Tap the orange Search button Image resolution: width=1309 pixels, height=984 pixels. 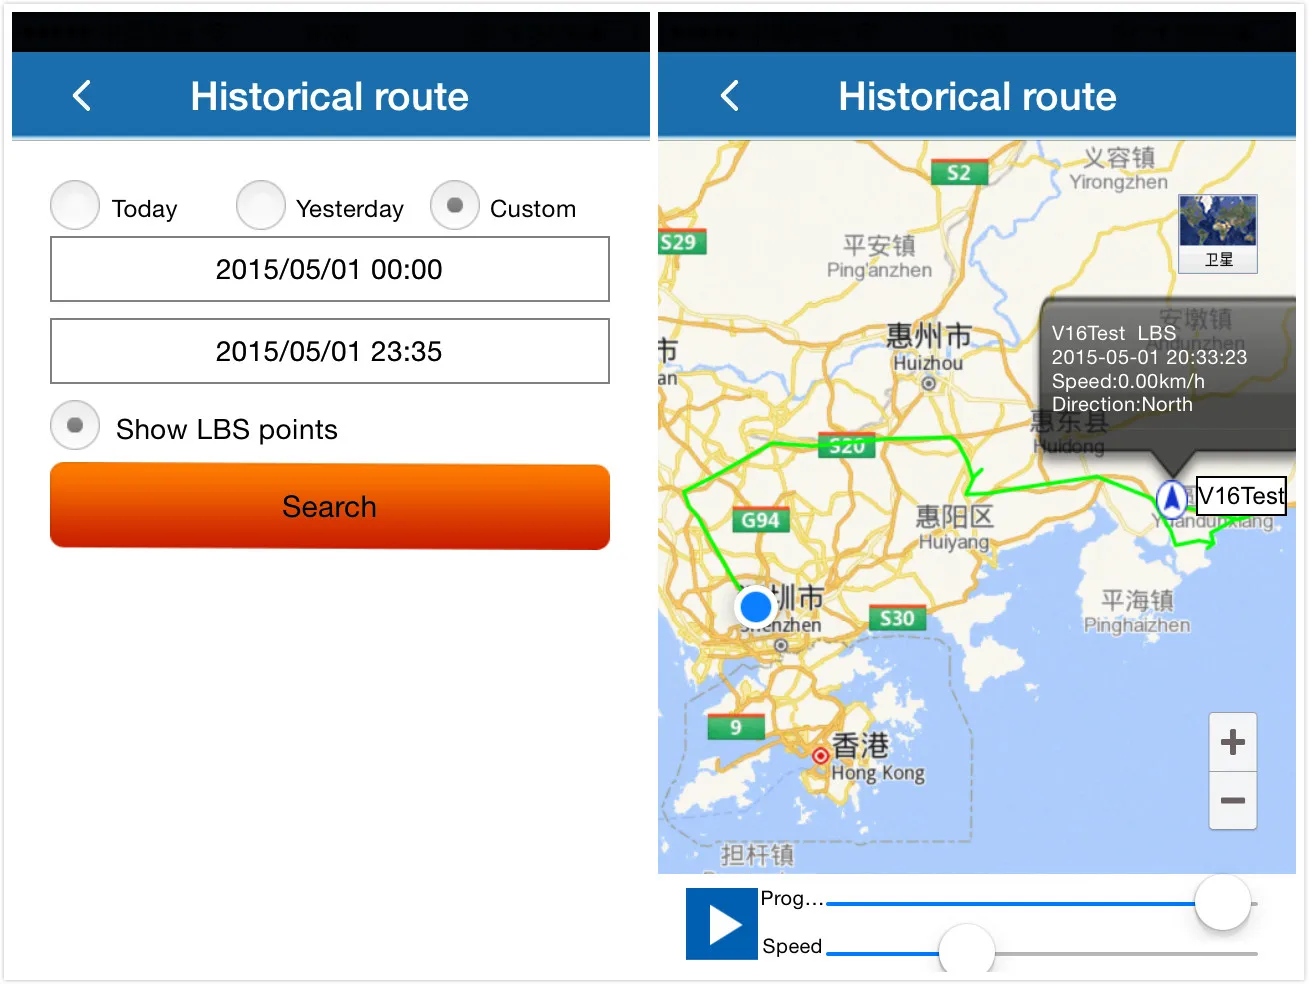(330, 506)
